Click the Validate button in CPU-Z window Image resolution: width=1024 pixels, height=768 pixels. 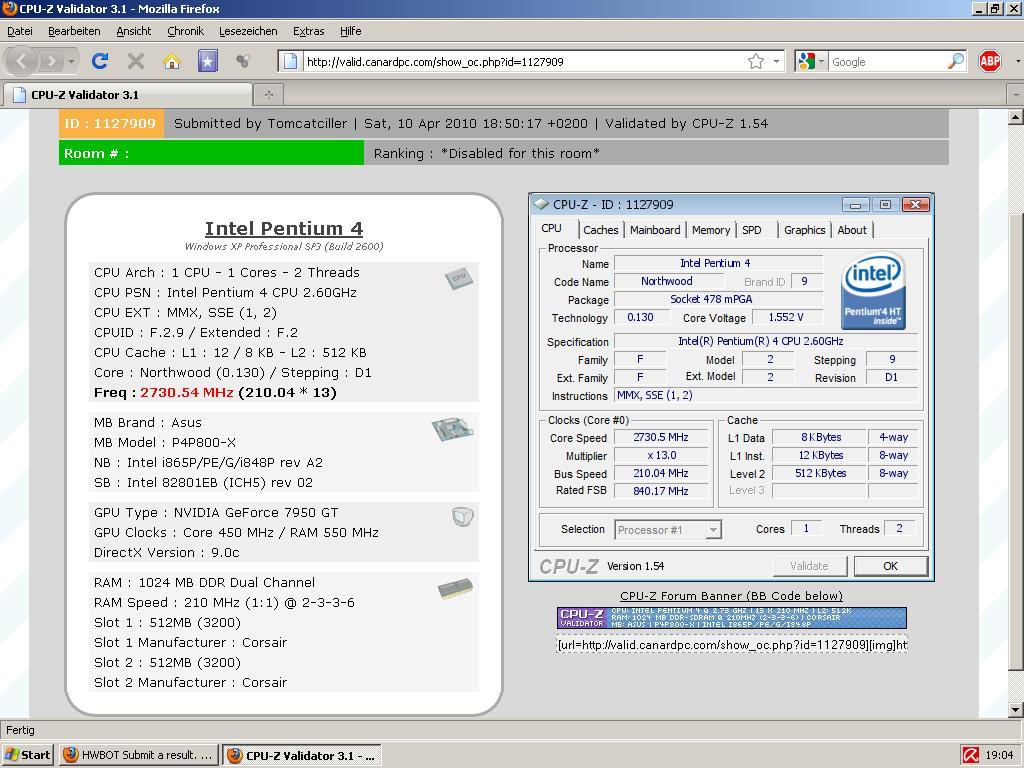coord(810,566)
